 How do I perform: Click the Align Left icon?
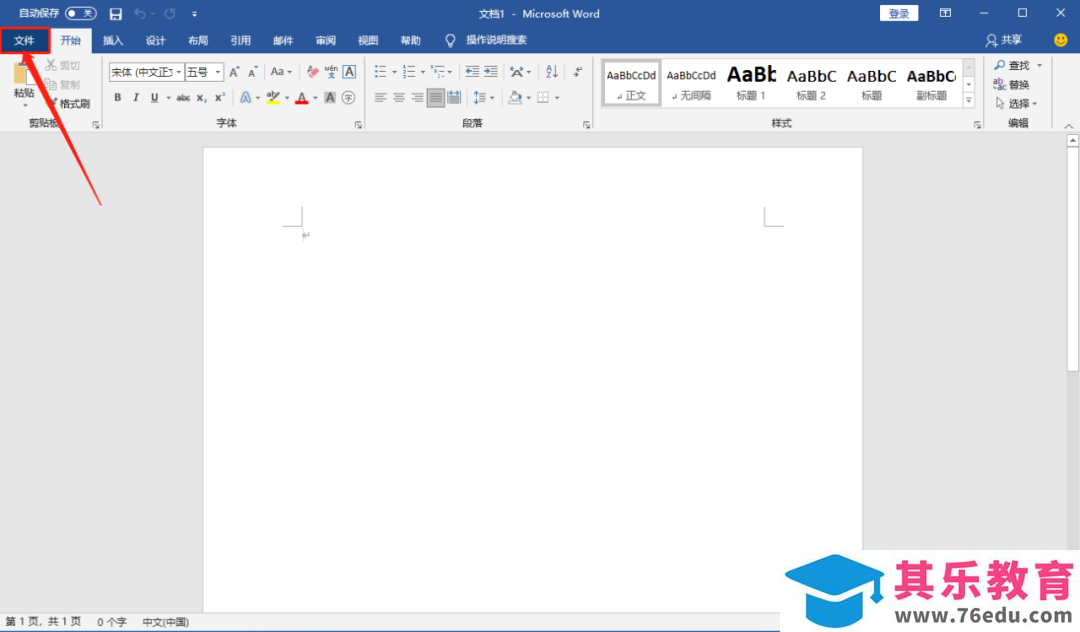(x=380, y=98)
